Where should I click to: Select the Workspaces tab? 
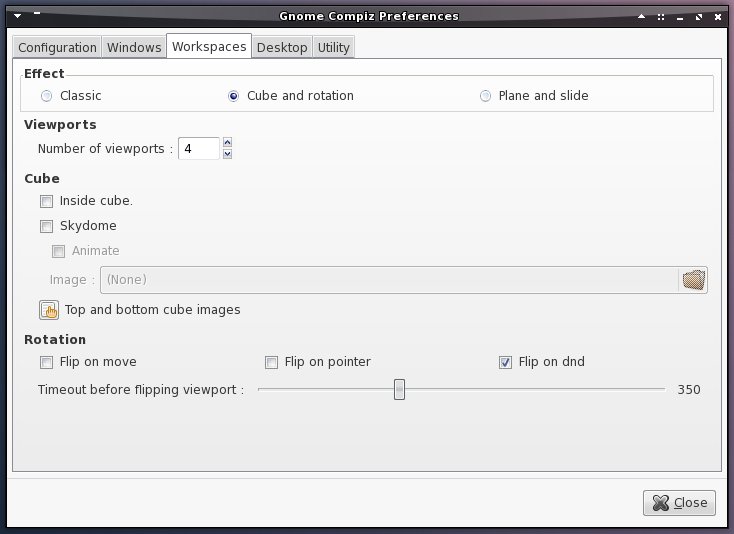pos(209,46)
